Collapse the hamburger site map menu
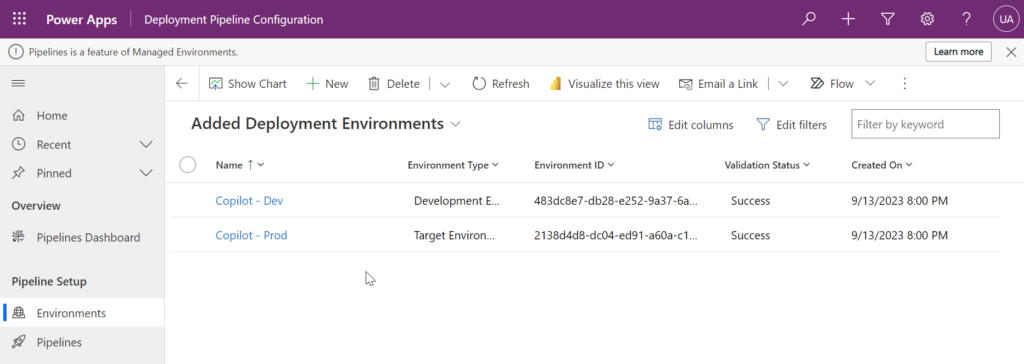This screenshot has height=364, width=1024. tap(18, 84)
